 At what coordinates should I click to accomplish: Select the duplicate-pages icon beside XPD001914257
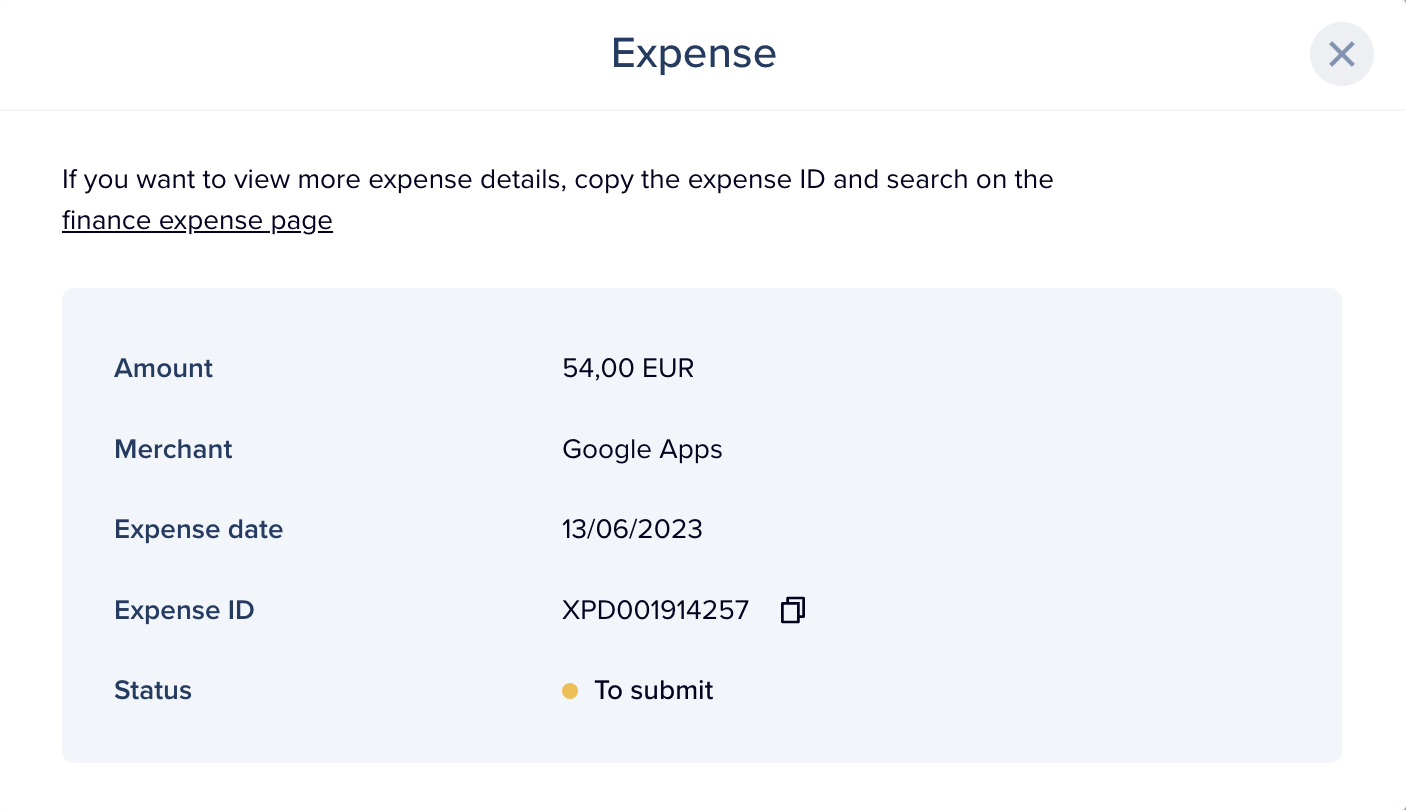(791, 610)
